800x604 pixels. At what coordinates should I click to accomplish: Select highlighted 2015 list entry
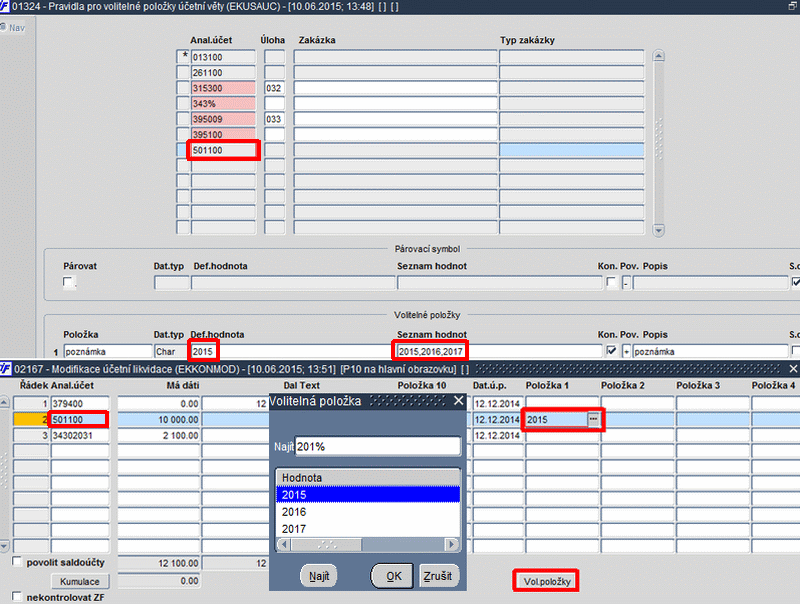(x=368, y=495)
